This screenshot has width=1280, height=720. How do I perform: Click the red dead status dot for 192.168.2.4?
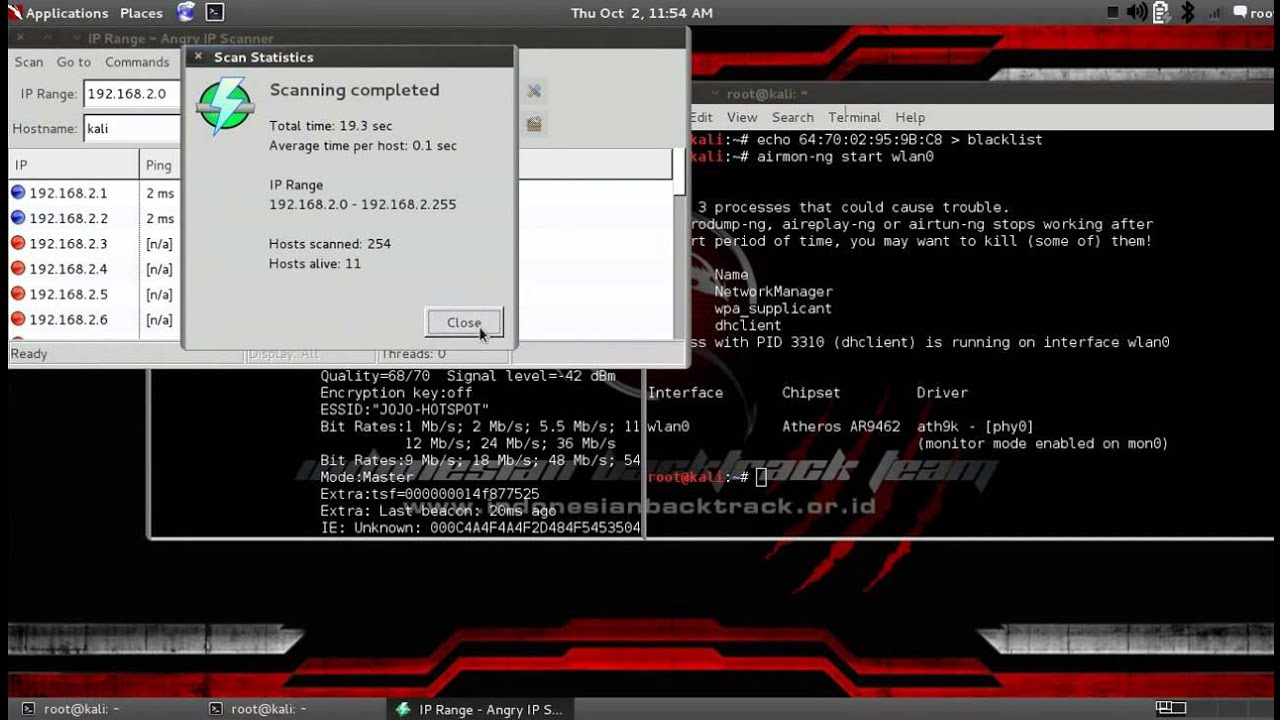[x=18, y=268]
